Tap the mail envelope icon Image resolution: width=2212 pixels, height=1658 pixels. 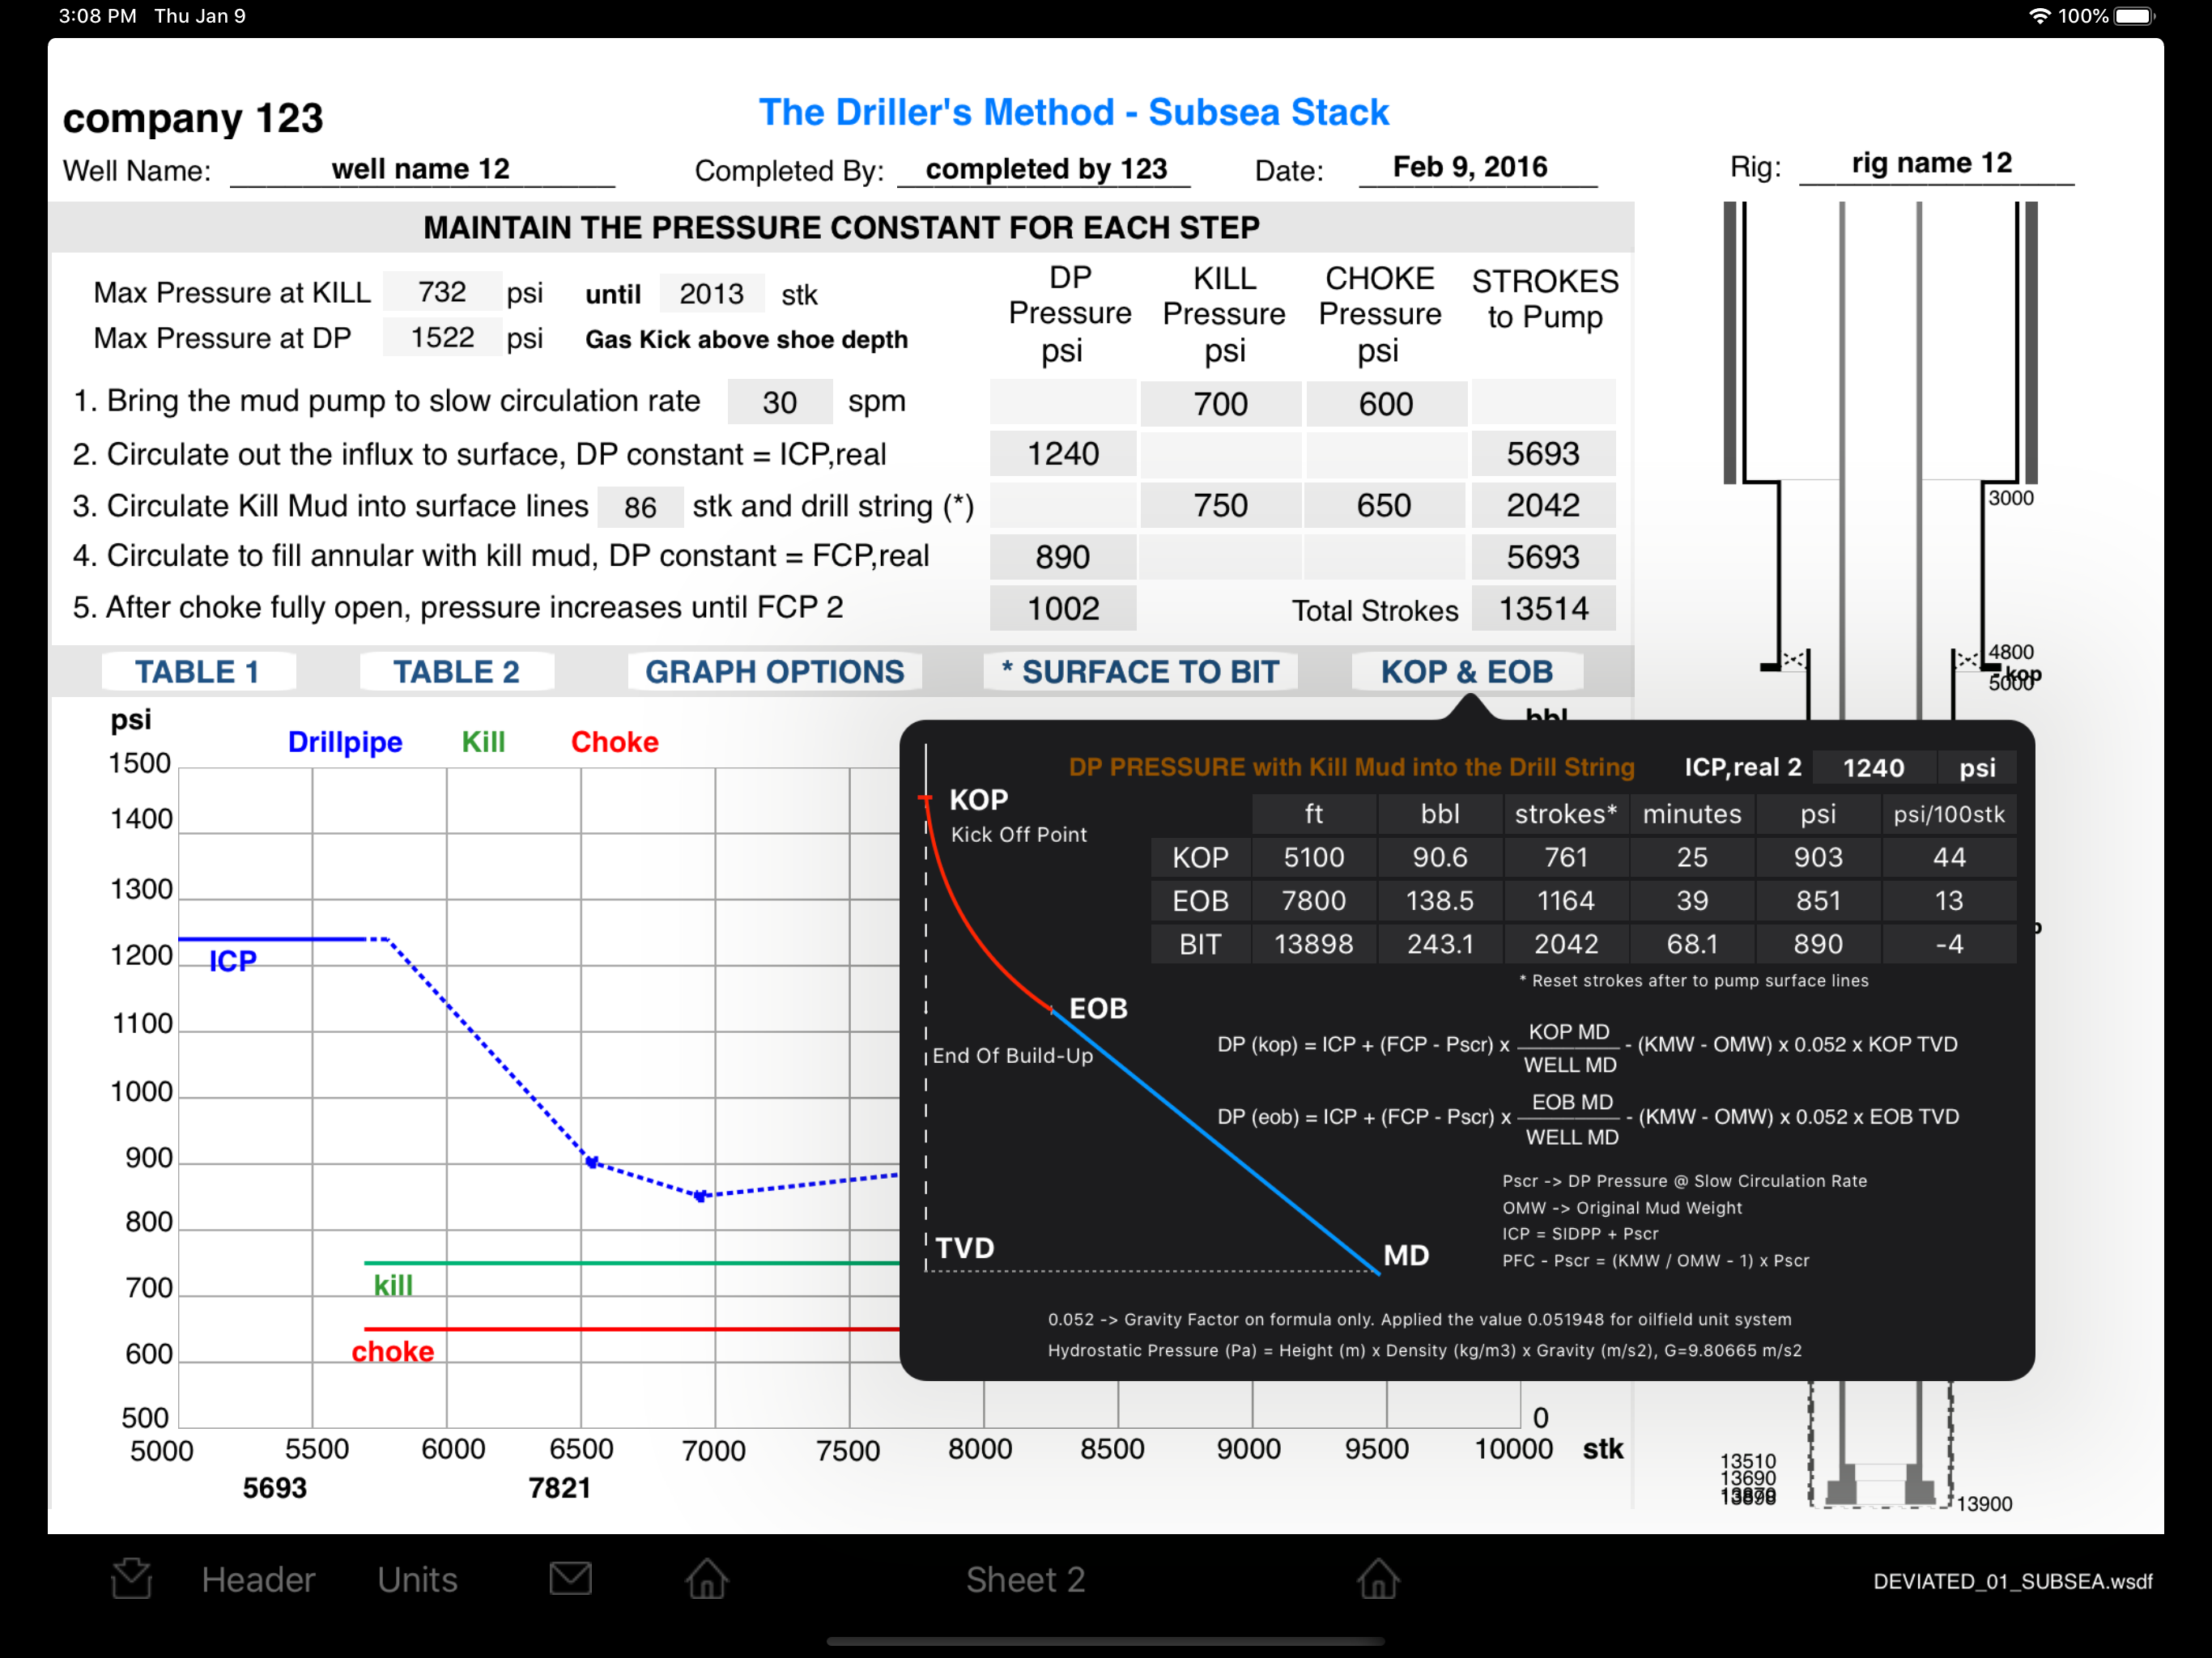click(x=570, y=1579)
